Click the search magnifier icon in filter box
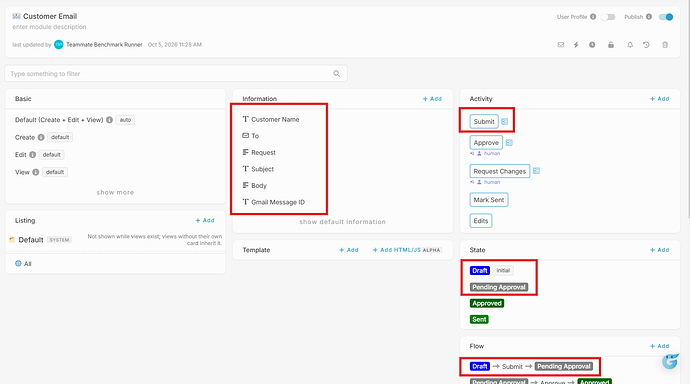Image resolution: width=690 pixels, height=384 pixels. click(x=337, y=73)
